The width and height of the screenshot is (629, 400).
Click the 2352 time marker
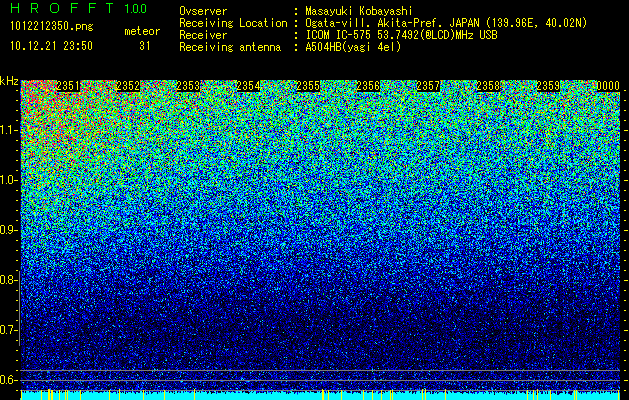tap(128, 86)
